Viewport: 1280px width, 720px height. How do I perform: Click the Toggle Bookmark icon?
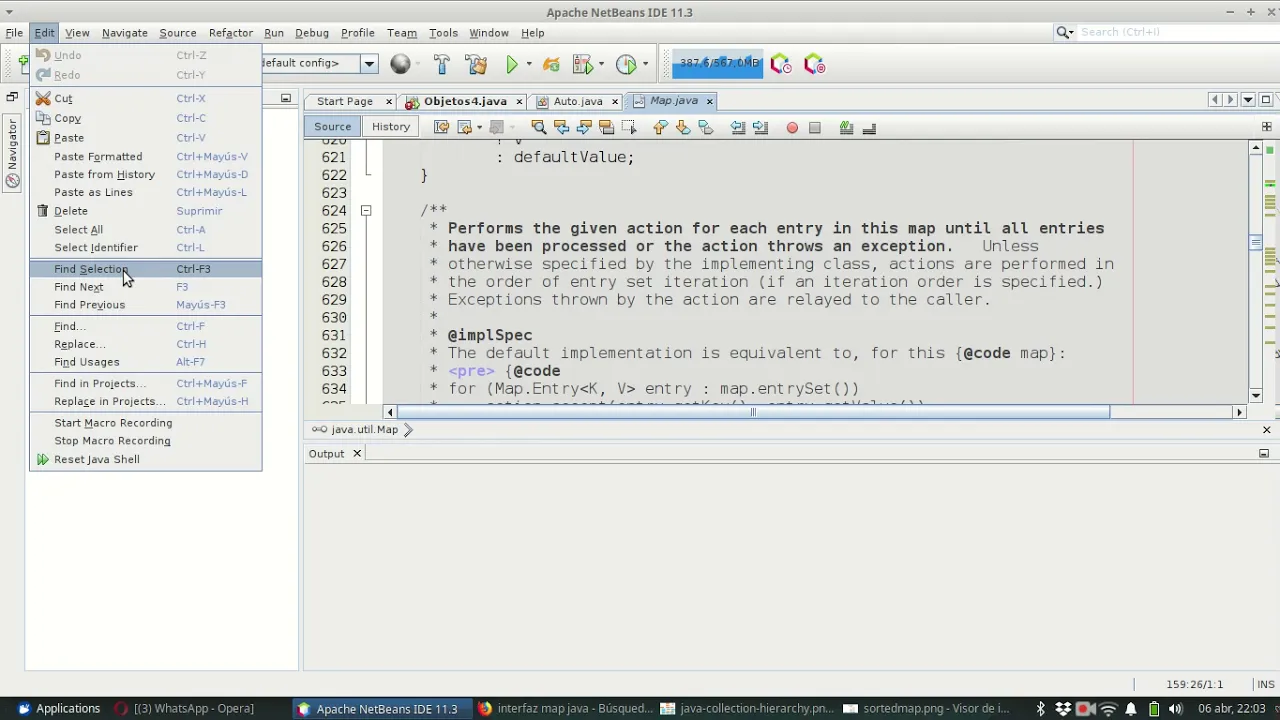705,127
